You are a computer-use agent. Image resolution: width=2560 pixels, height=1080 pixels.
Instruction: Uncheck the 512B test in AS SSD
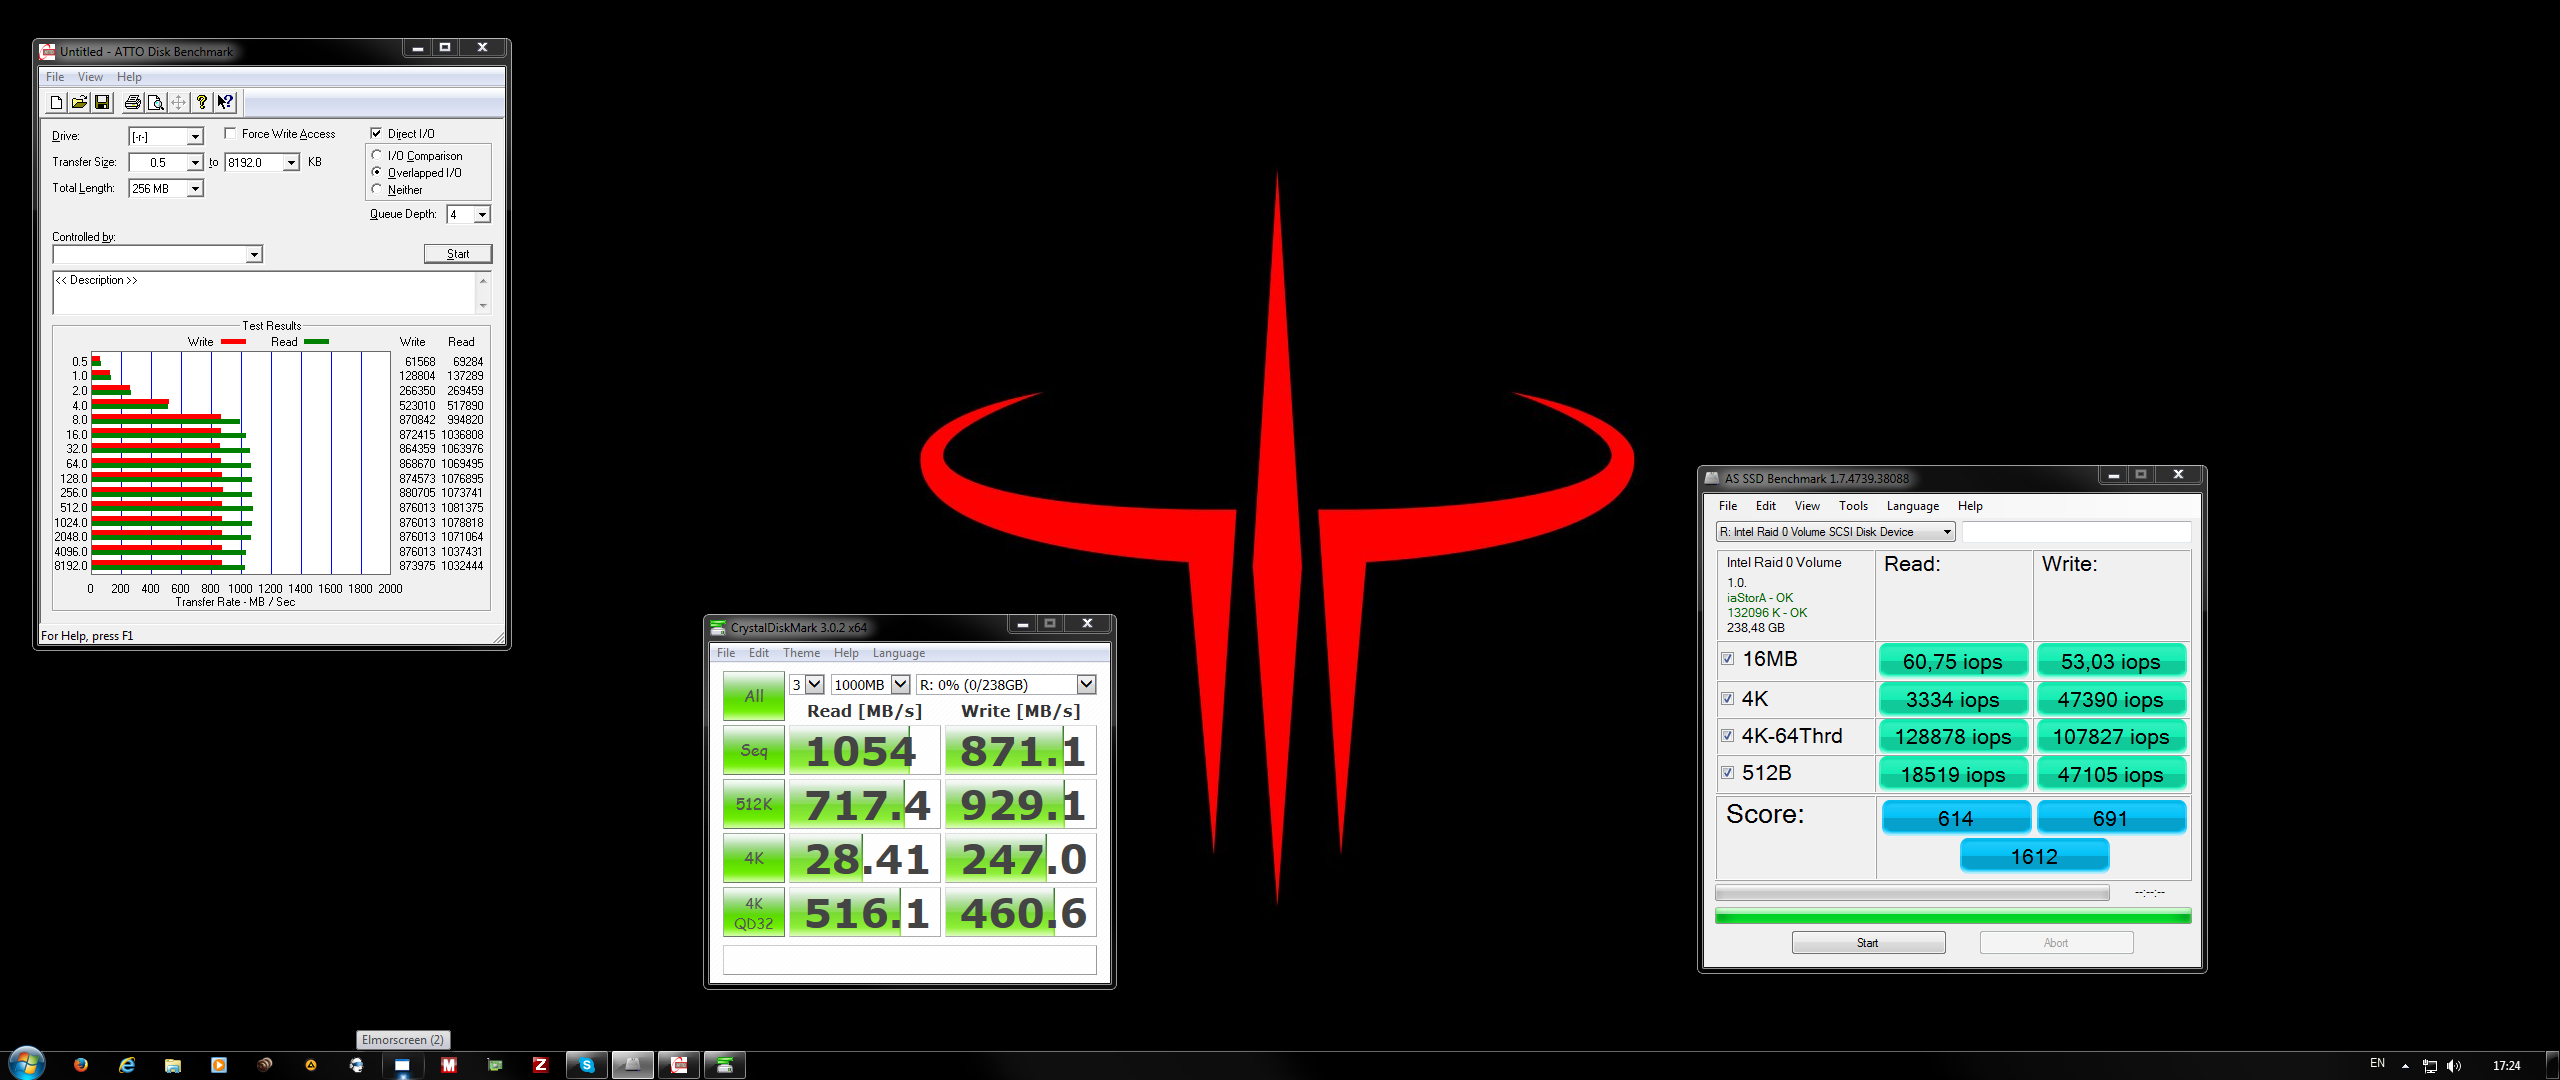pos(1727,773)
